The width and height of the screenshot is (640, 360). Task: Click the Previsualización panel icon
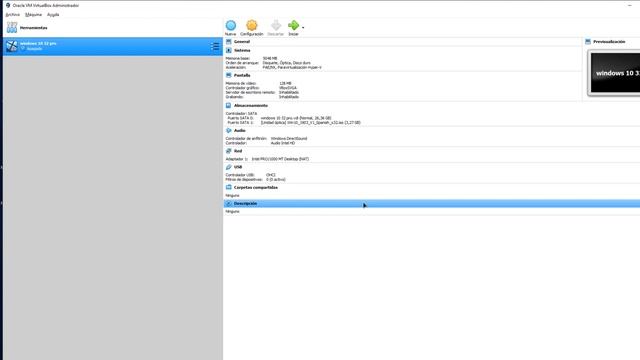click(x=588, y=42)
